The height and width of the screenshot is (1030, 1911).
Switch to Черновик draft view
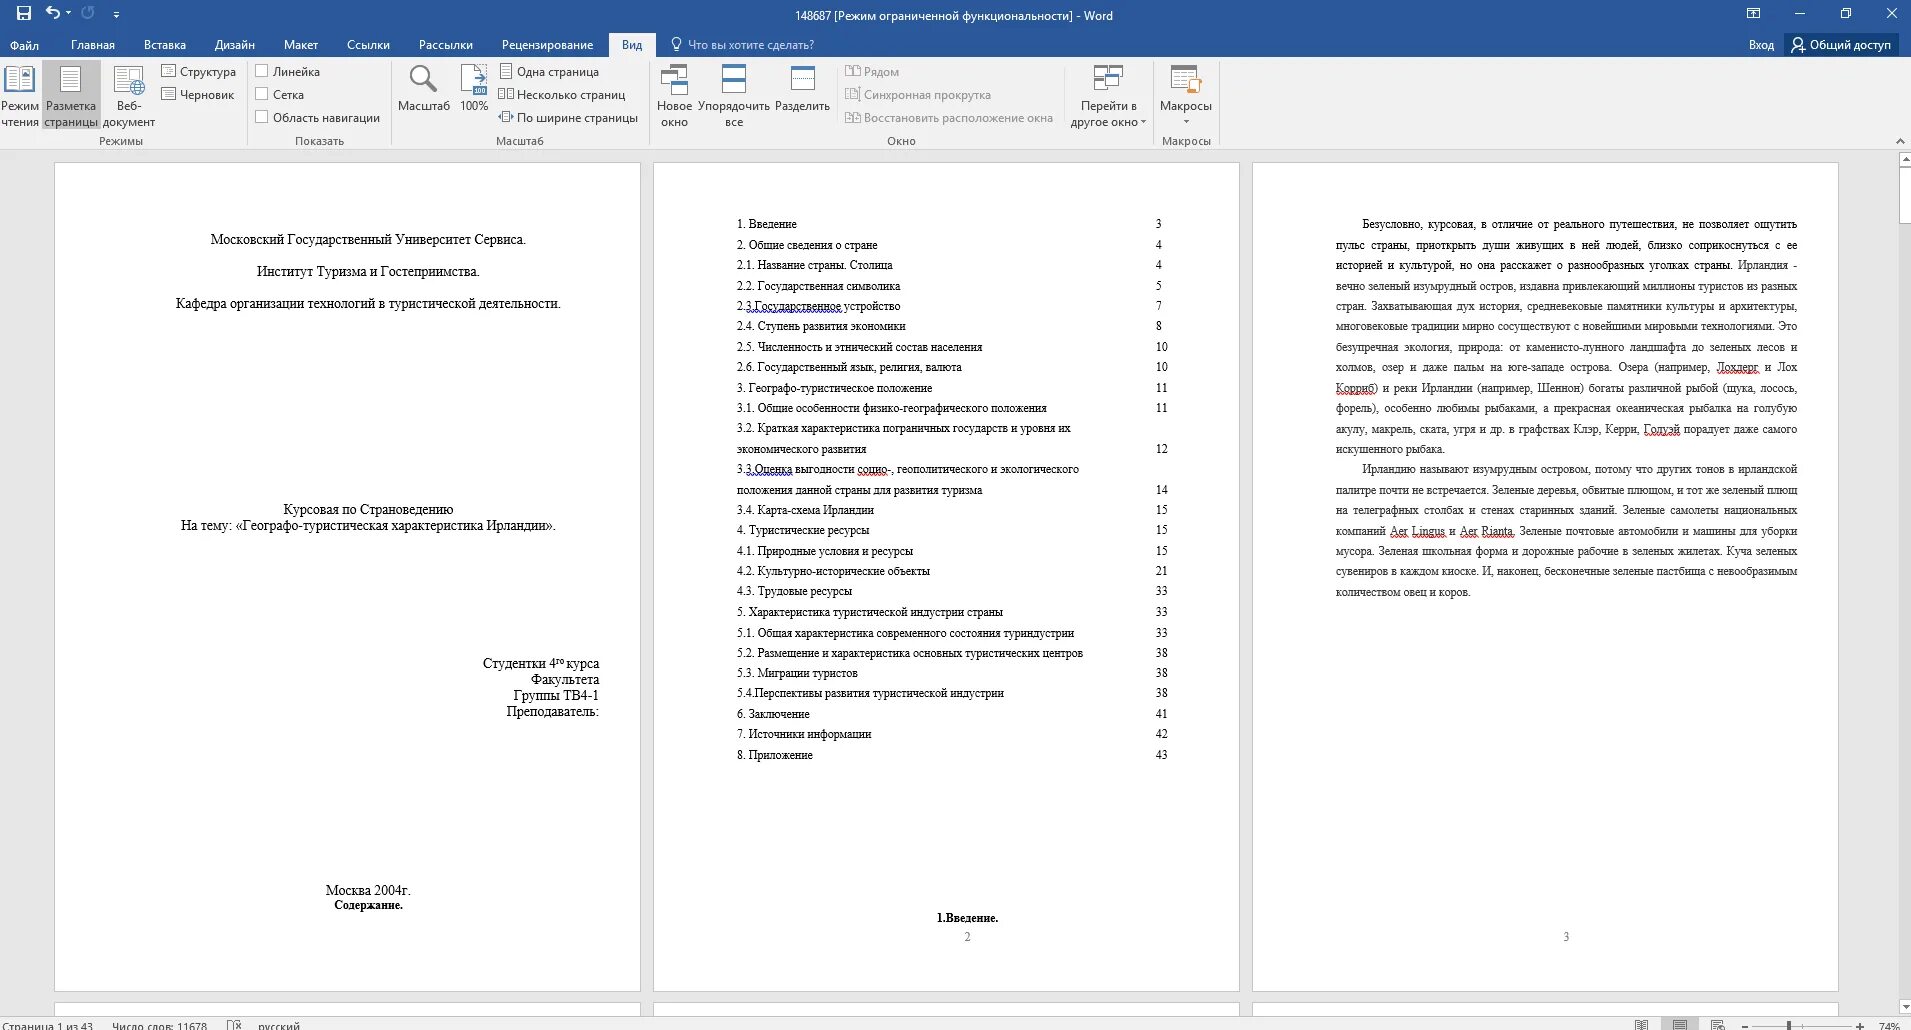click(x=198, y=95)
